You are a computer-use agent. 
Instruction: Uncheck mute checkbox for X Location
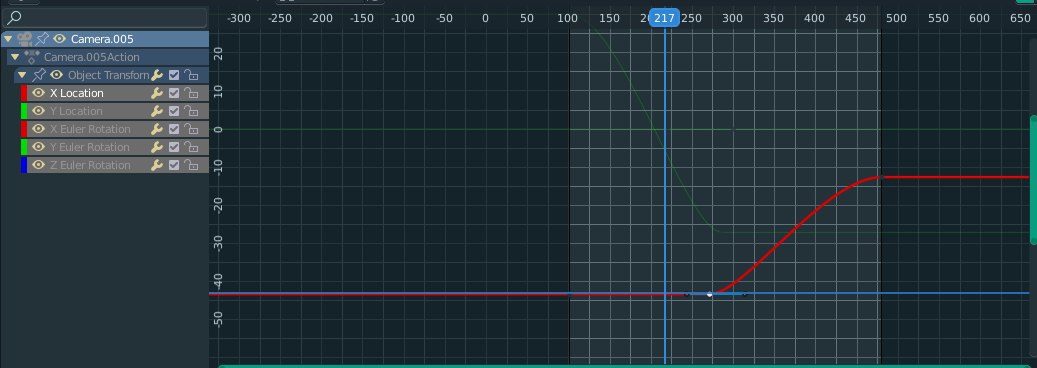174,93
